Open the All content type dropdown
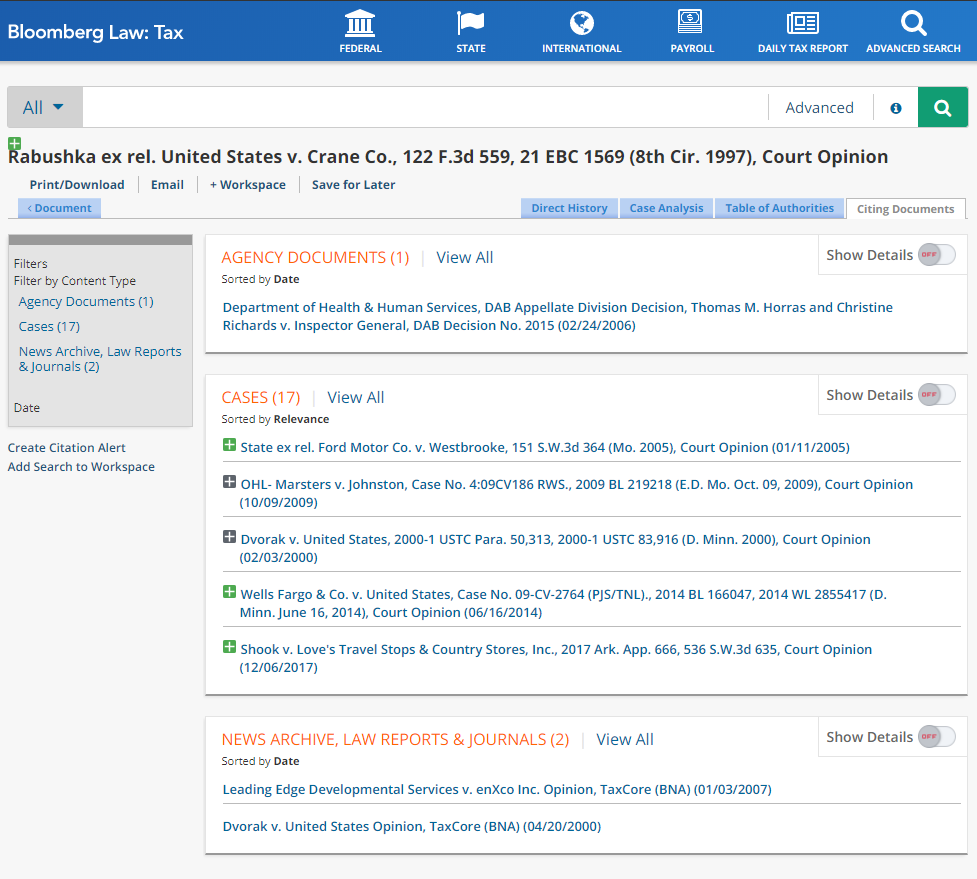This screenshot has height=879, width=977. [x=44, y=108]
